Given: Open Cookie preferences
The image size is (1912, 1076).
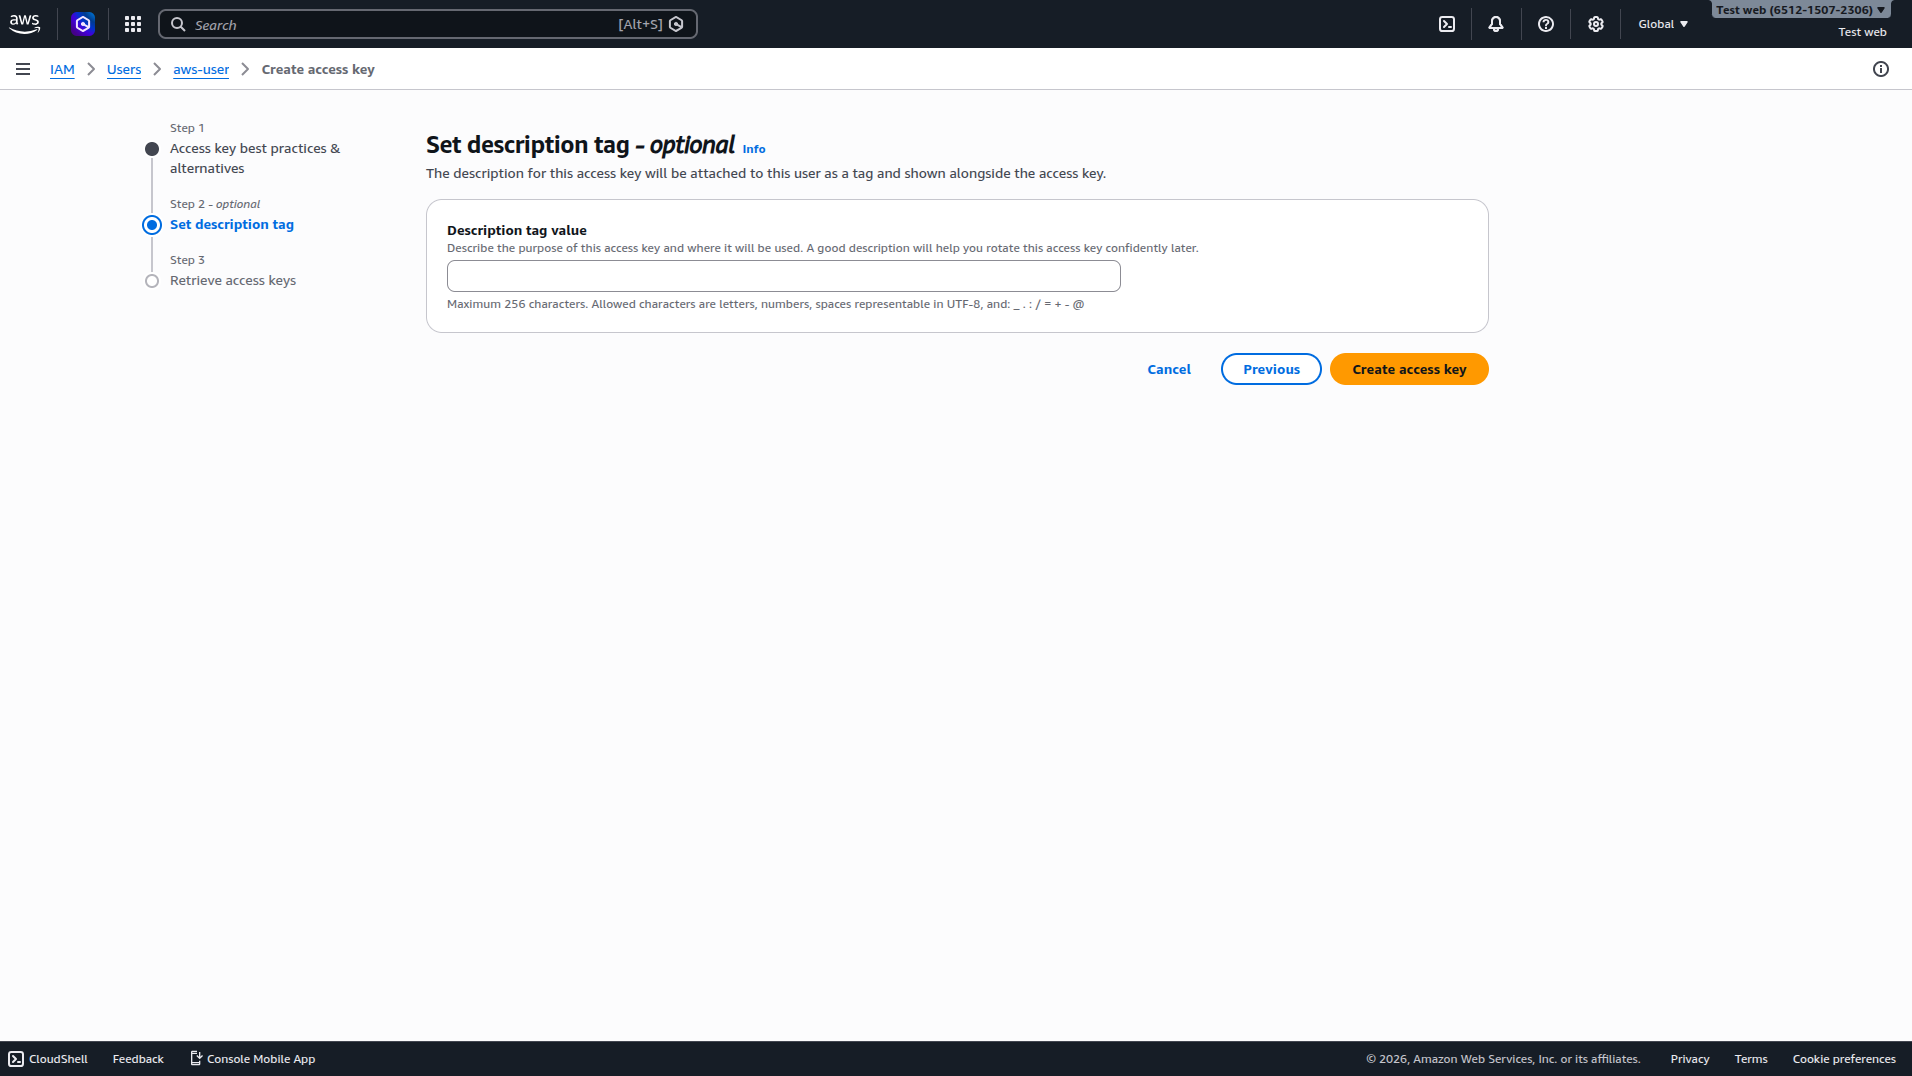Looking at the screenshot, I should [x=1844, y=1059].
